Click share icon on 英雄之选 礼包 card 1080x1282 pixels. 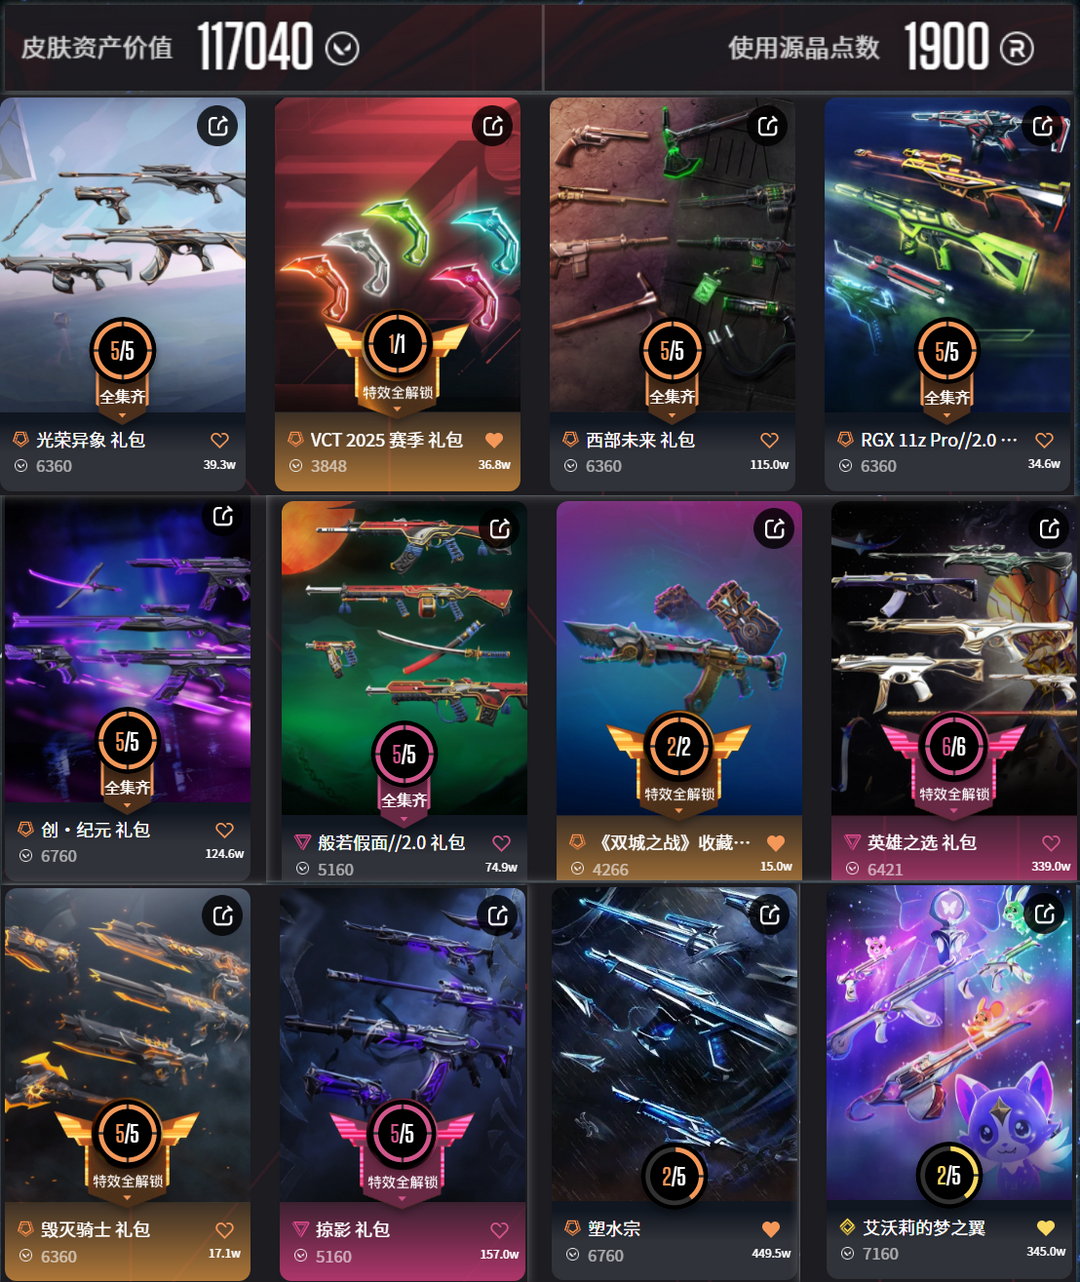point(1049,528)
